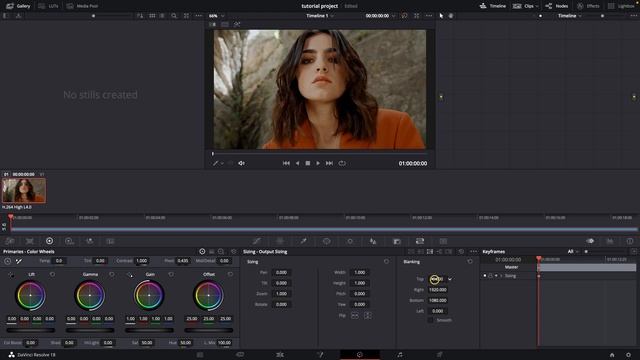640x360 pixels.
Task: Switch to the Edit page
Action: (x=280, y=355)
